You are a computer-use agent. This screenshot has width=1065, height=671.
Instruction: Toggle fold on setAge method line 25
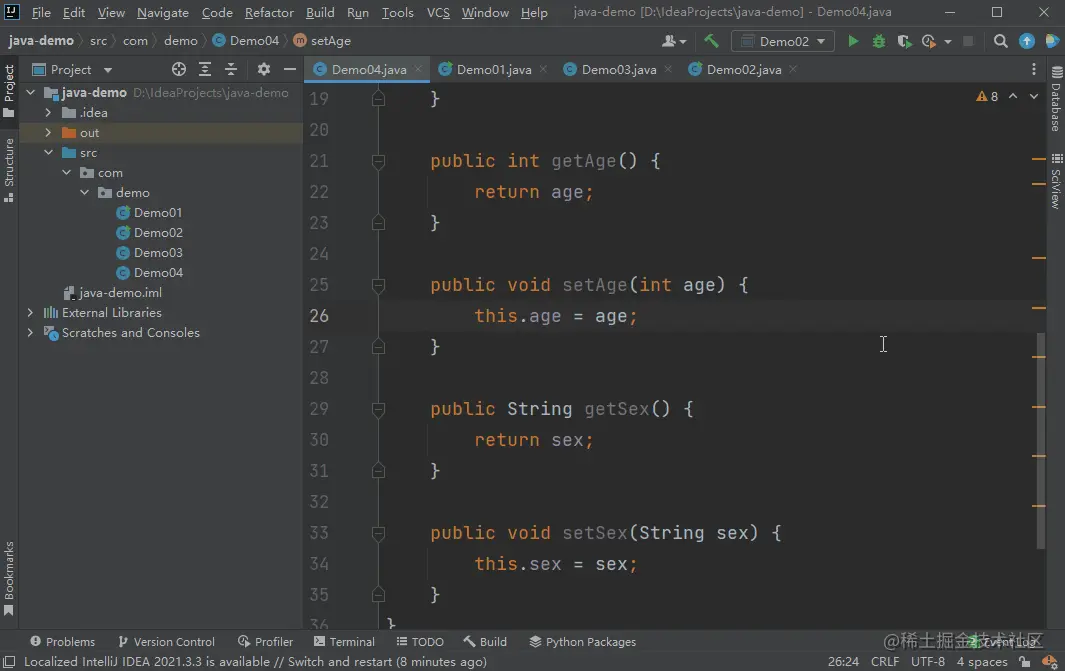(x=378, y=285)
